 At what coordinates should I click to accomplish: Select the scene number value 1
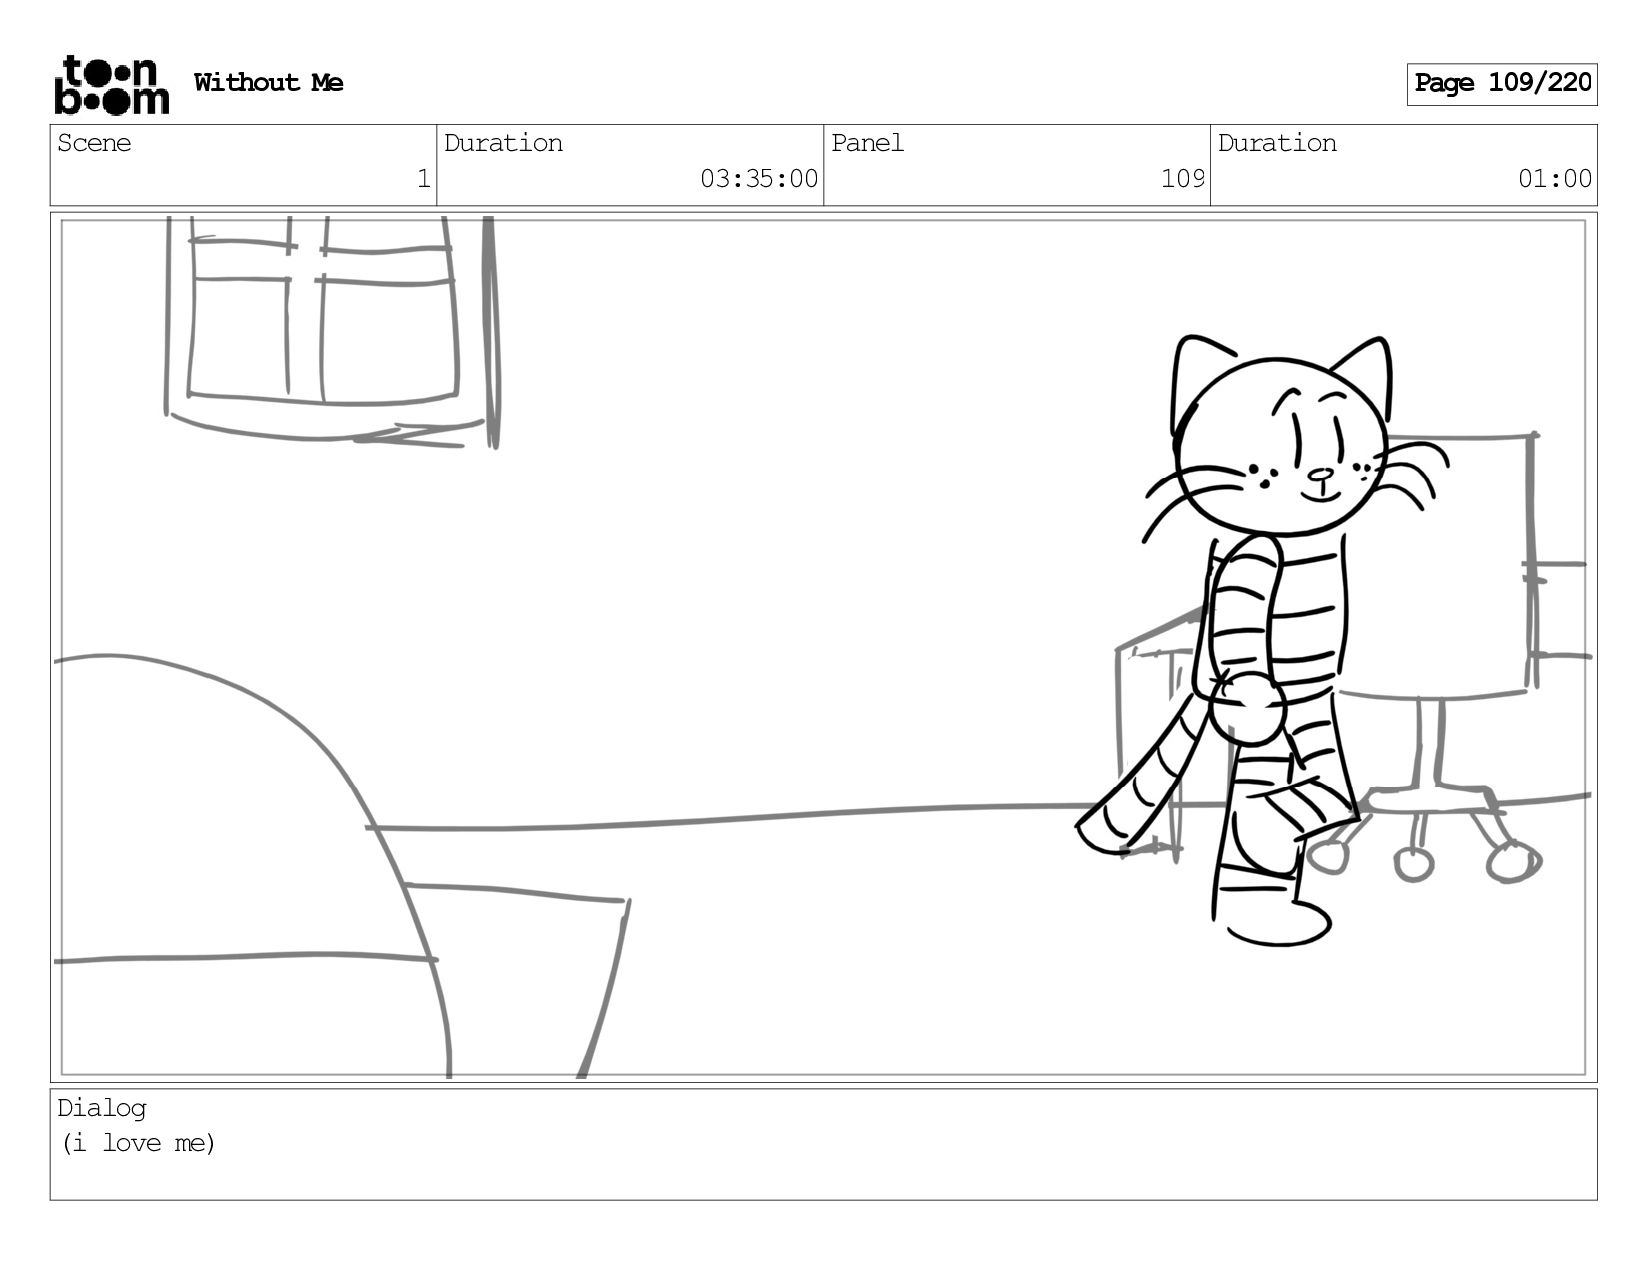coord(423,180)
